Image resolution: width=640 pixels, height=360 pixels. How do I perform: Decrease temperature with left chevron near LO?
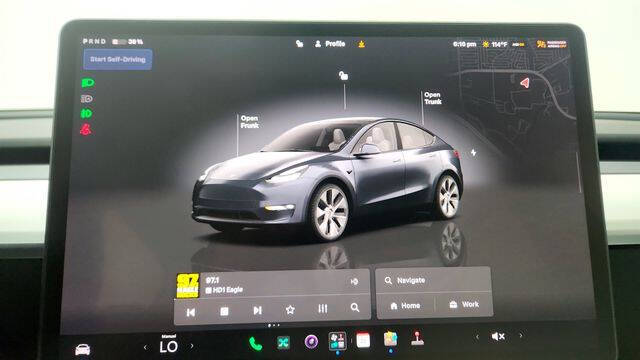[x=145, y=347]
